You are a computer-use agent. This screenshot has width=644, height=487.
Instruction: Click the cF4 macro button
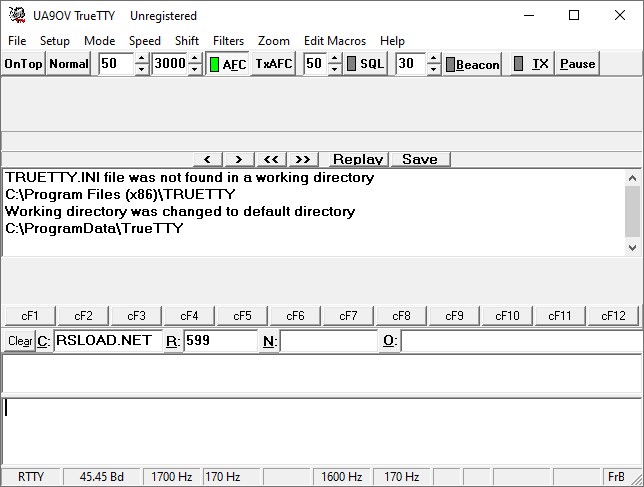pyautogui.click(x=189, y=316)
